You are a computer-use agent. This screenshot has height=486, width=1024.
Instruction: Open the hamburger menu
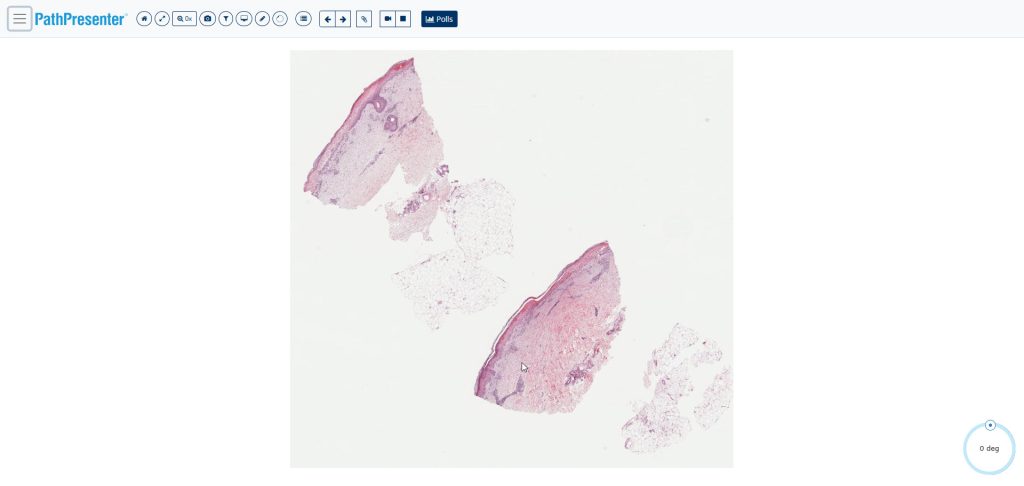point(20,19)
